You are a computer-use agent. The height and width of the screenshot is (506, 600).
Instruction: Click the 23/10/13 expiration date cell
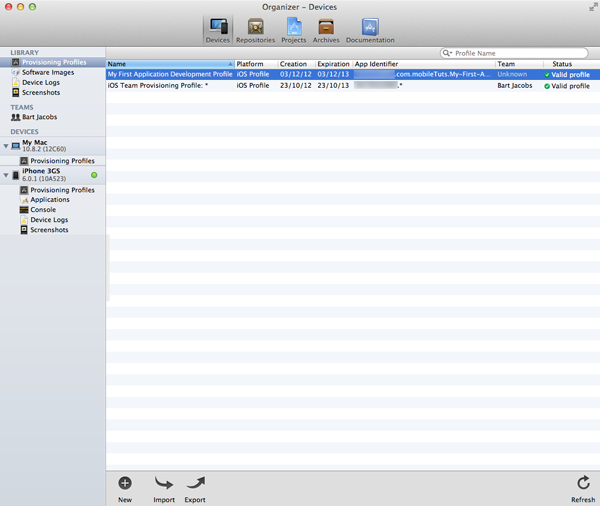333,85
